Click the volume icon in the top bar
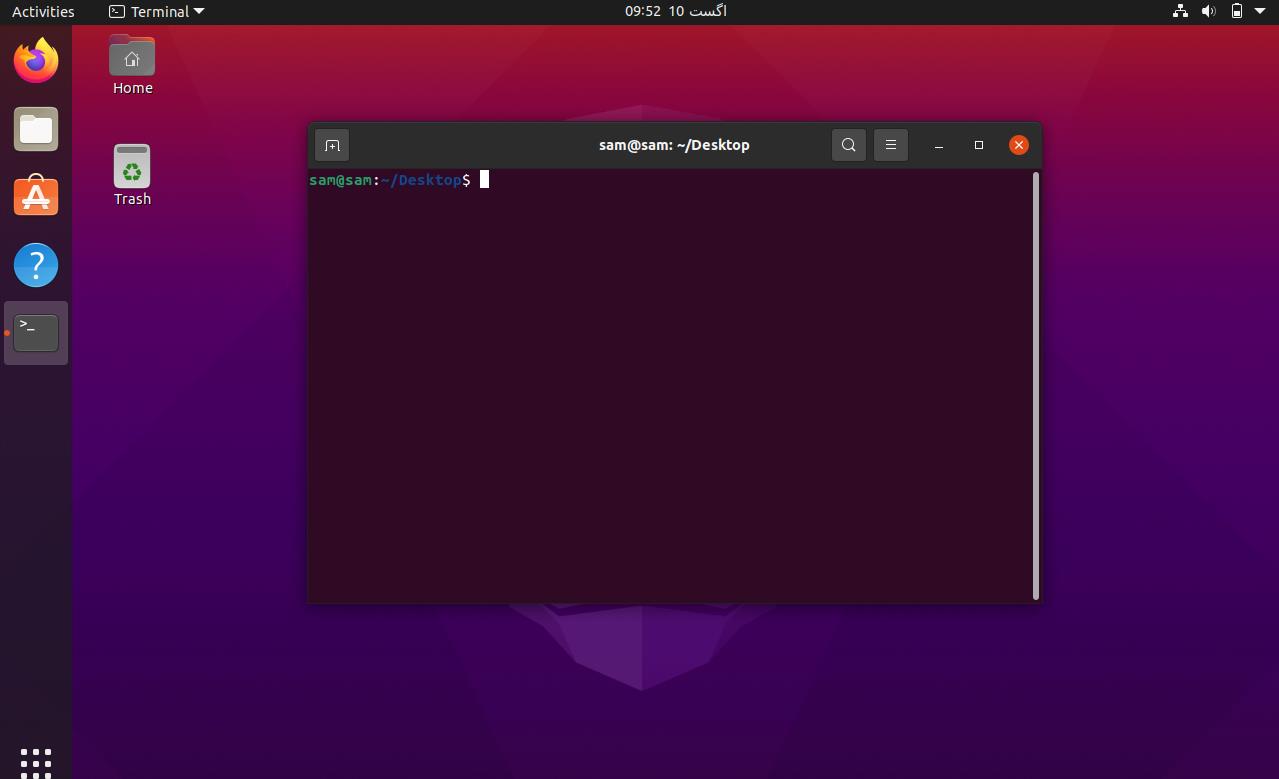This screenshot has height=779, width=1279. pos(1208,11)
